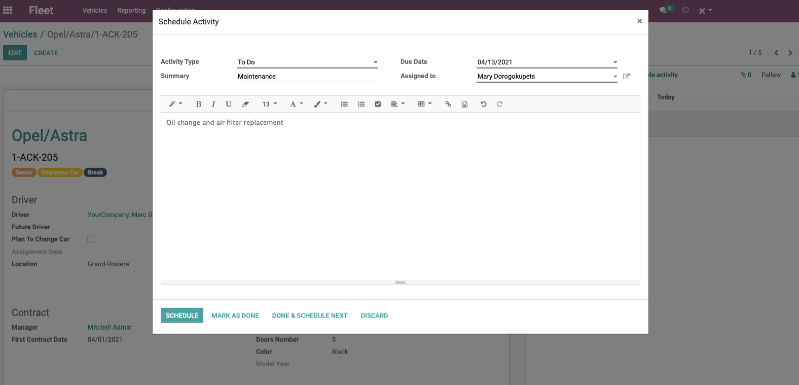Viewport: 799px width, 385px height.
Task: Click the 1-ACK-205 license plate text
Action: (35, 158)
